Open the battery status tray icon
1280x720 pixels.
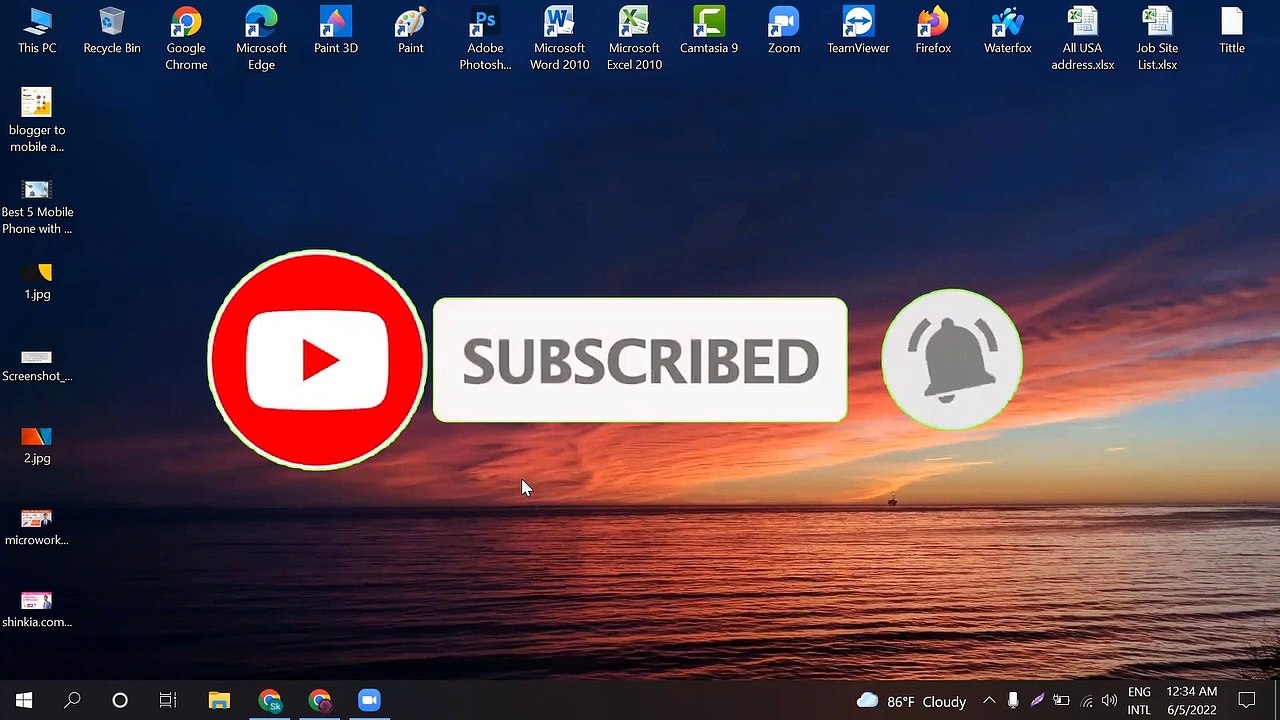[1061, 701]
